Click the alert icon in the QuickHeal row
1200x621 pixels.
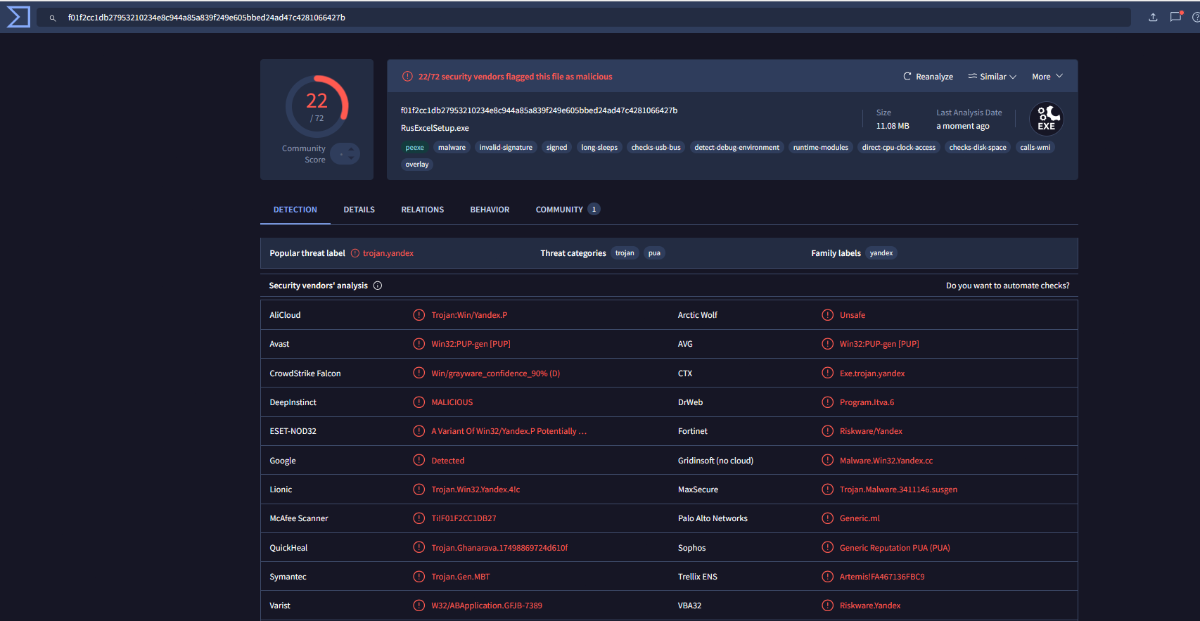click(x=419, y=548)
